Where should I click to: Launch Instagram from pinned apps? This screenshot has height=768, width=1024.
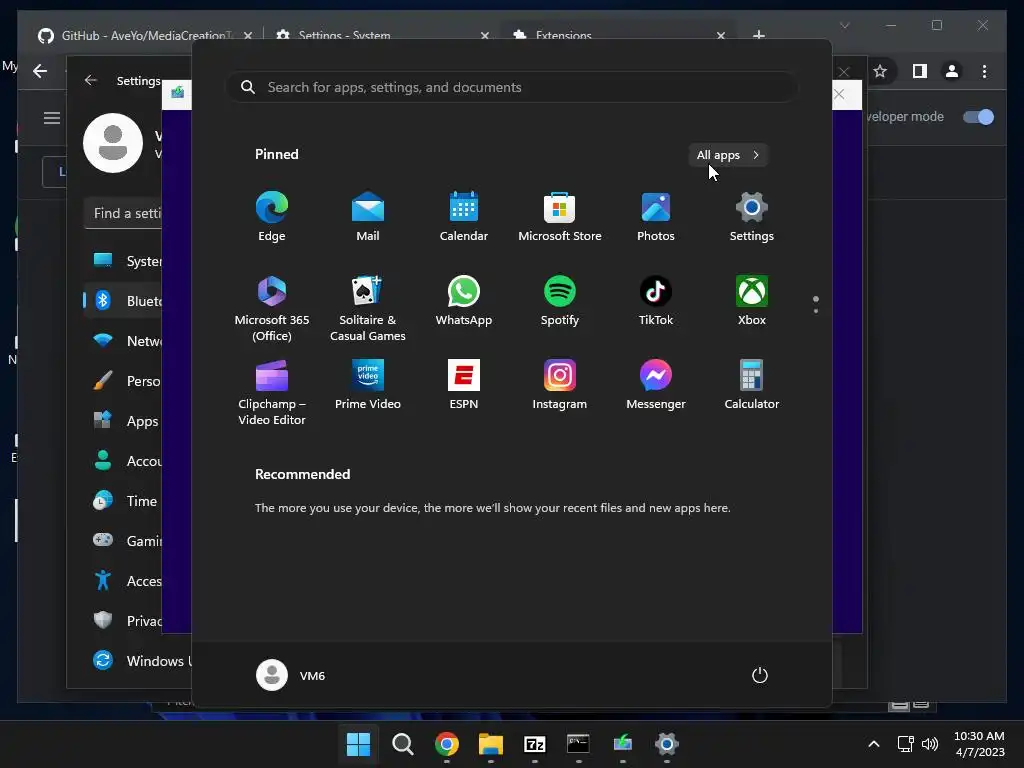tap(560, 385)
